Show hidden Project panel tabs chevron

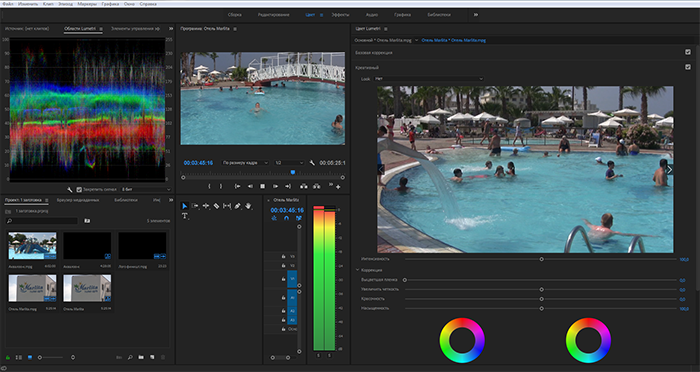171,200
